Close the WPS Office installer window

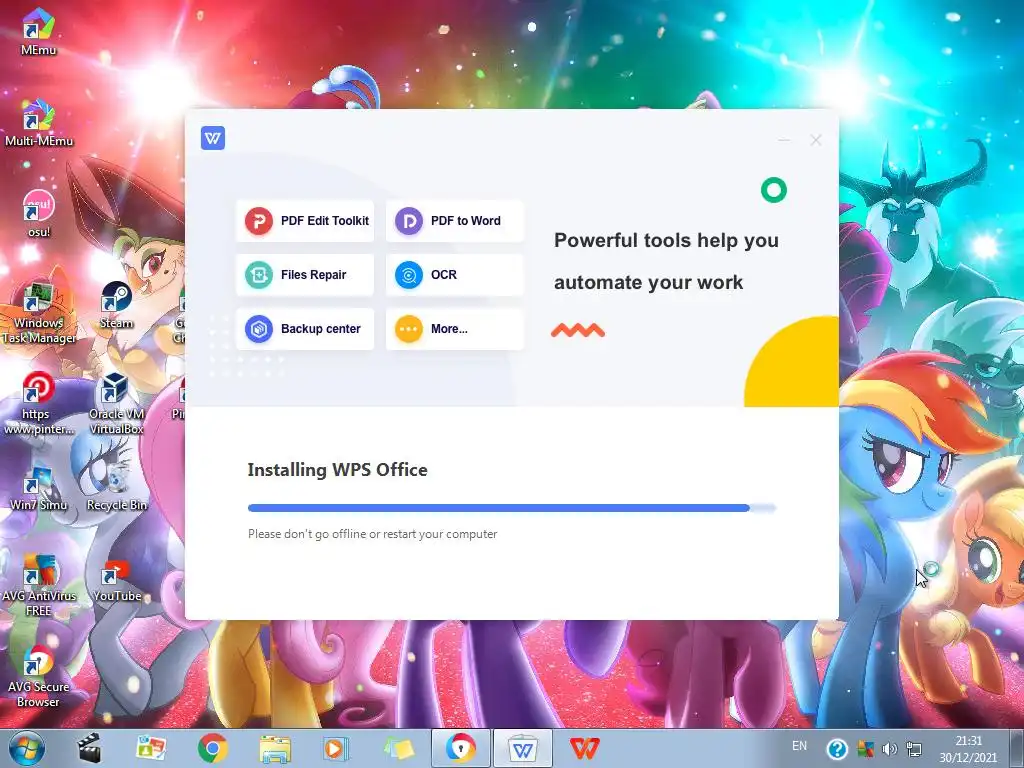816,140
